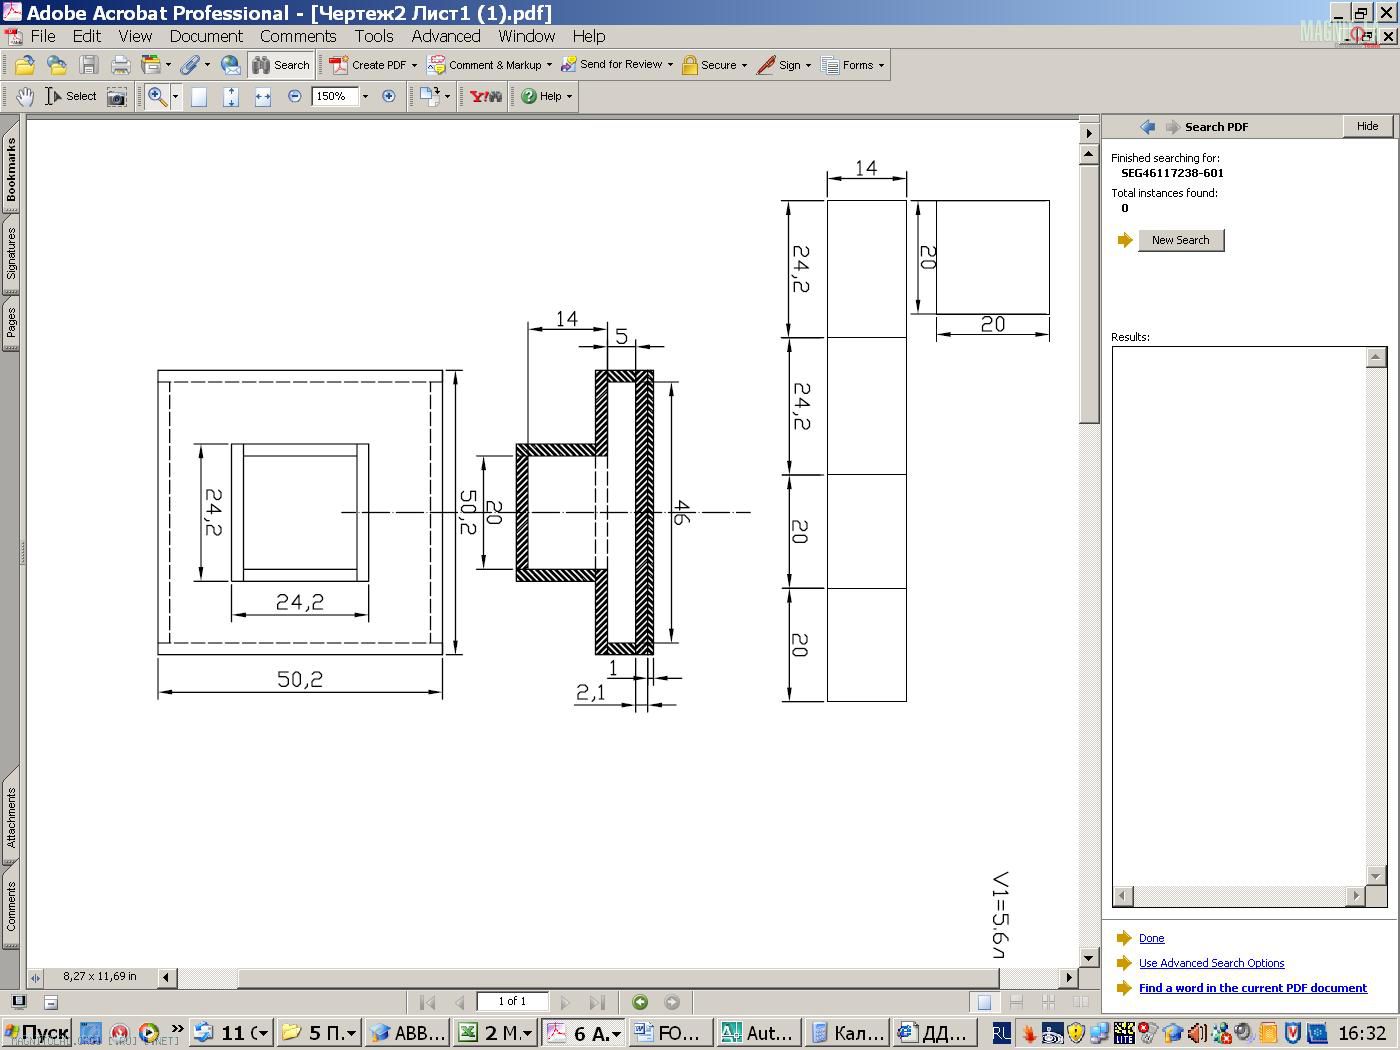Screen dimensions: 1400x1050
Task: Click the Open Web Page folder icon
Action: (x=57, y=65)
